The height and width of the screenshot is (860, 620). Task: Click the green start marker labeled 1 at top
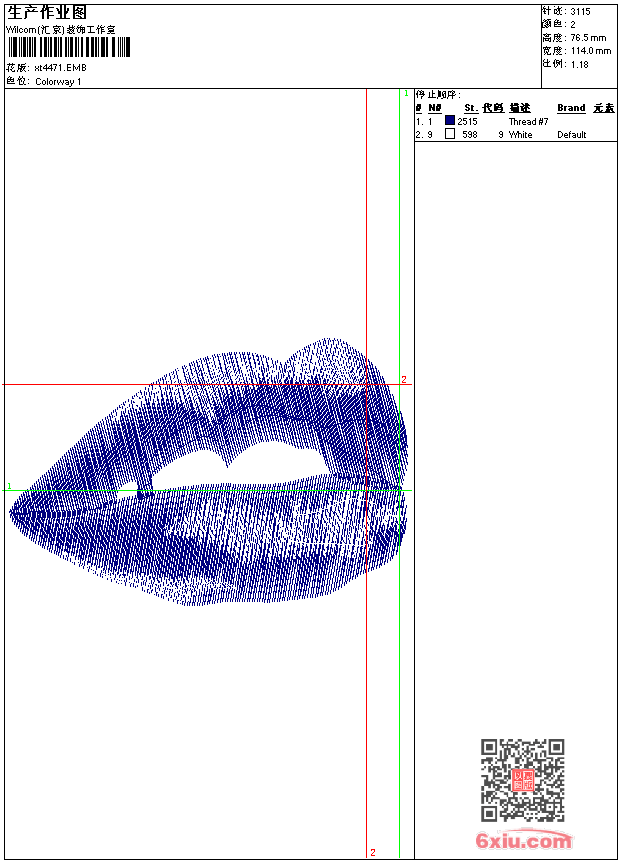pos(406,93)
